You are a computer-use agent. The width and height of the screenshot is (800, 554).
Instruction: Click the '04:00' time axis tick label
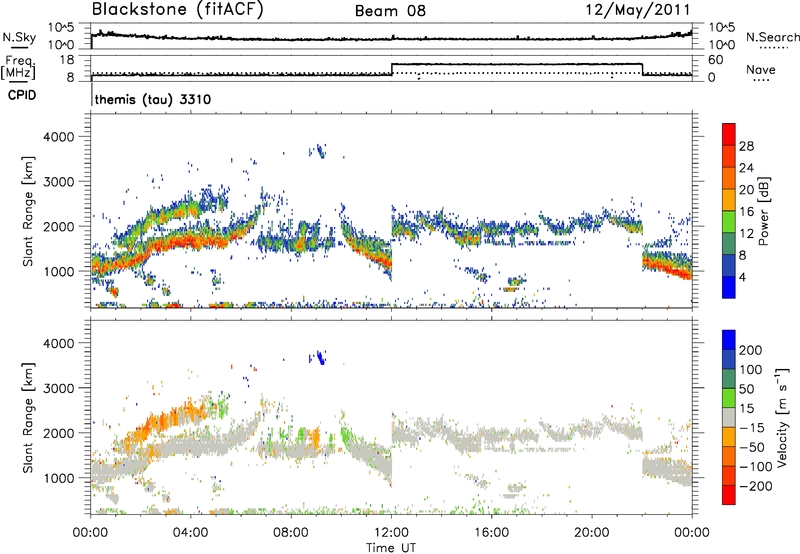(191, 533)
